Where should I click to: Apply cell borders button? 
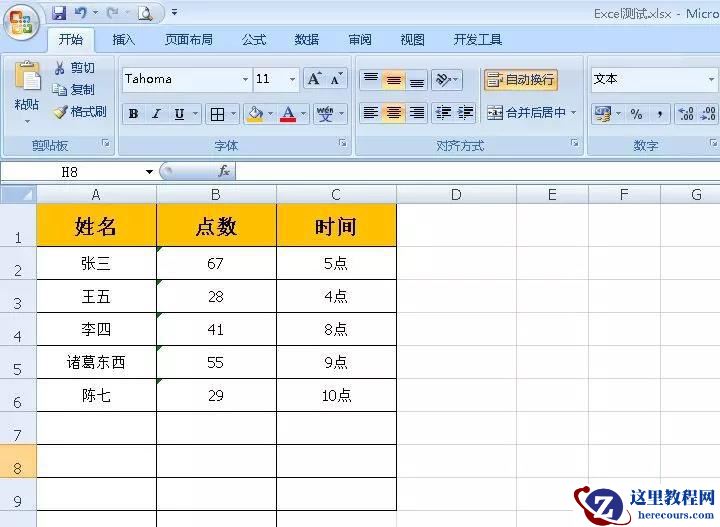pos(217,114)
